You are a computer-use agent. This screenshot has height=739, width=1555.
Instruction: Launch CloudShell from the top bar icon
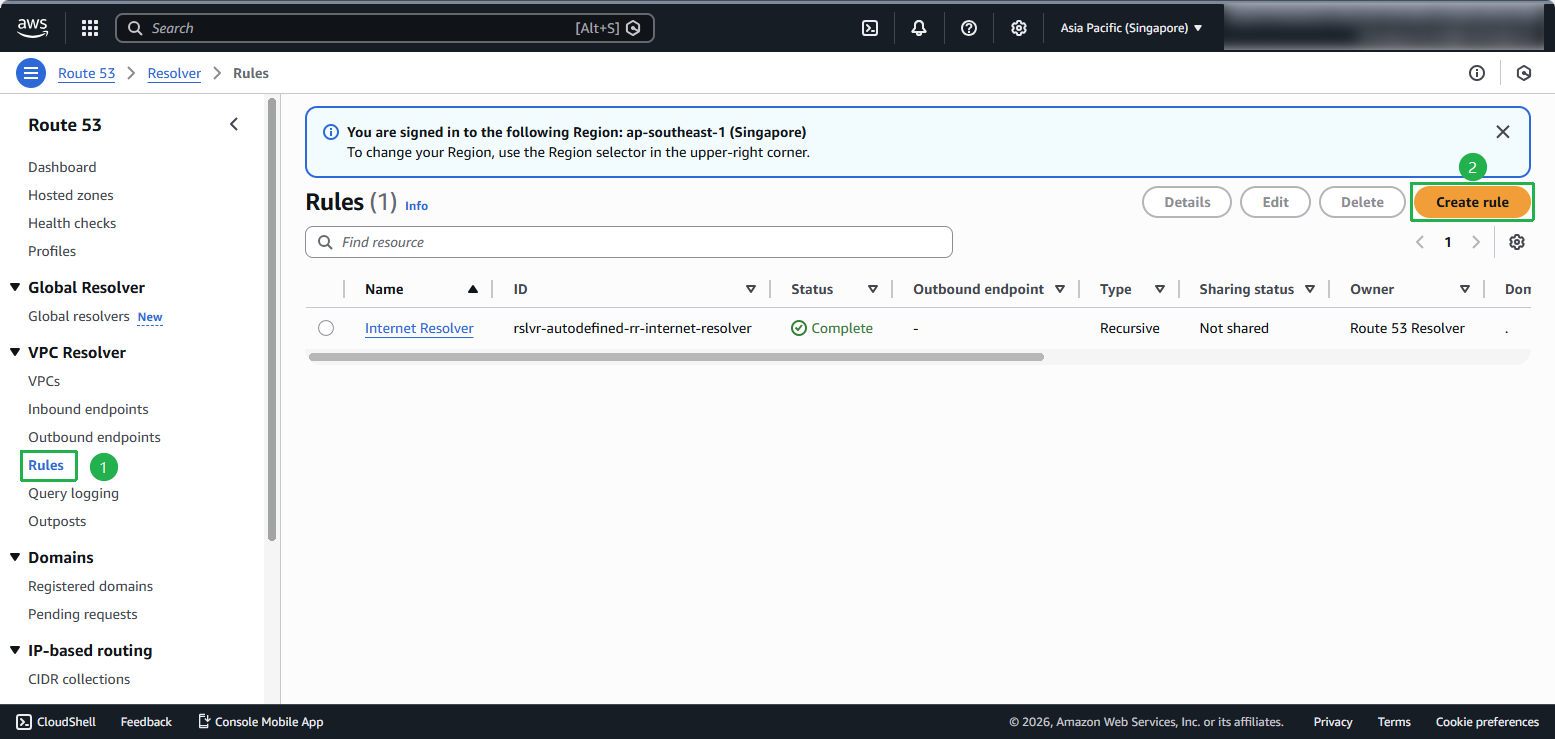[870, 28]
